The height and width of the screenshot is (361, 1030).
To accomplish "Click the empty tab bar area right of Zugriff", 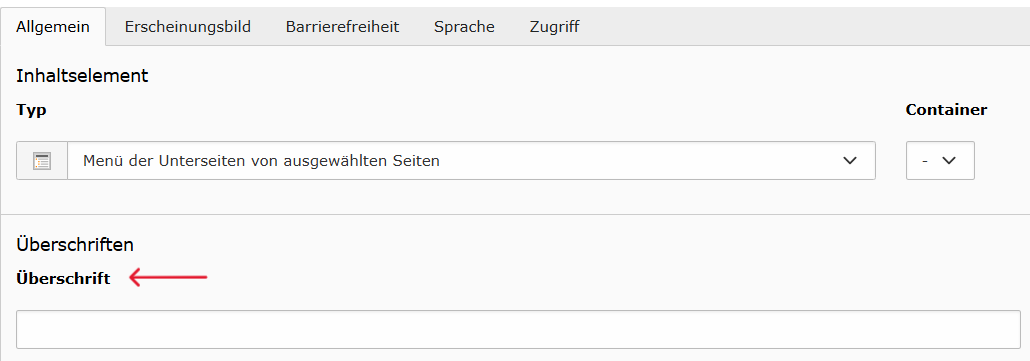I will tap(813, 27).
